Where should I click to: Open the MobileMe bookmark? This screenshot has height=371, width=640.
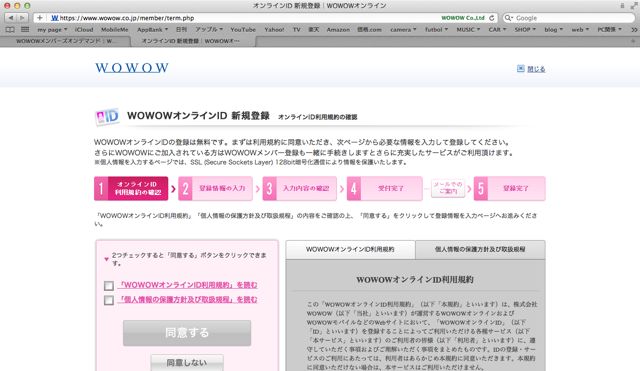pyautogui.click(x=115, y=29)
